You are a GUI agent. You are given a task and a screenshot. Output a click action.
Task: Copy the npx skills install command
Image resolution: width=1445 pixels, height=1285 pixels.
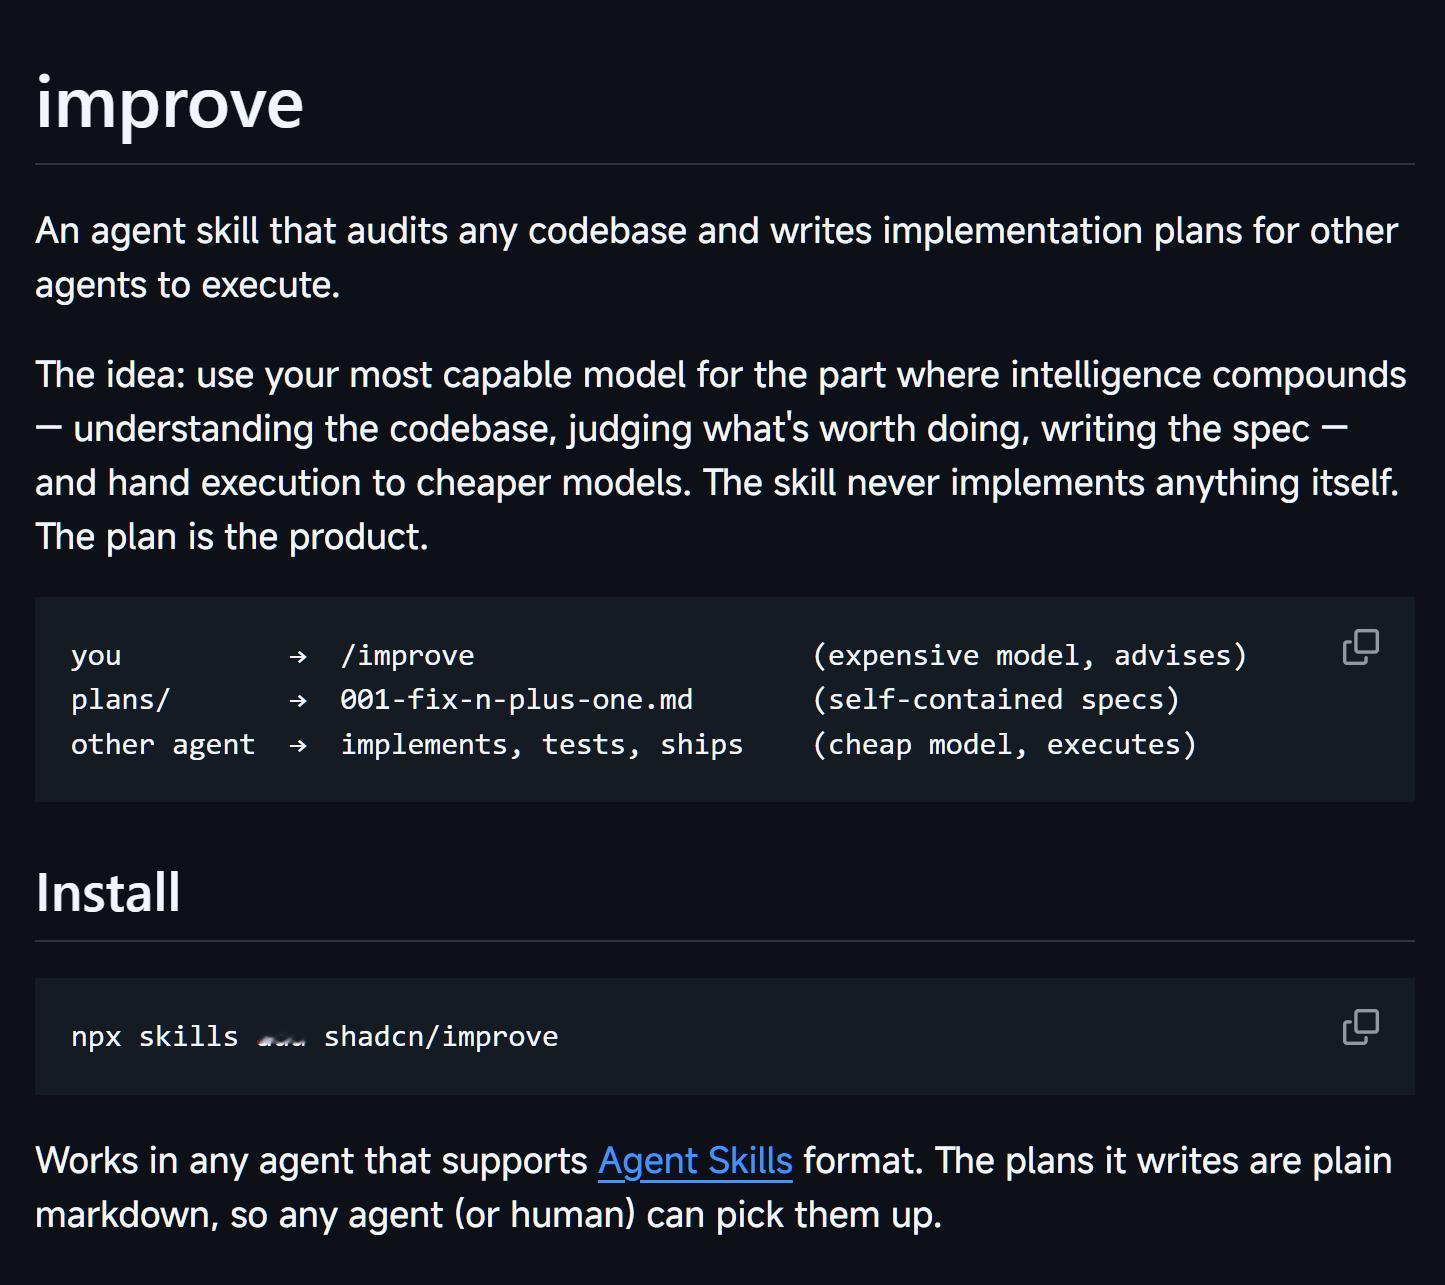[1360, 1027]
